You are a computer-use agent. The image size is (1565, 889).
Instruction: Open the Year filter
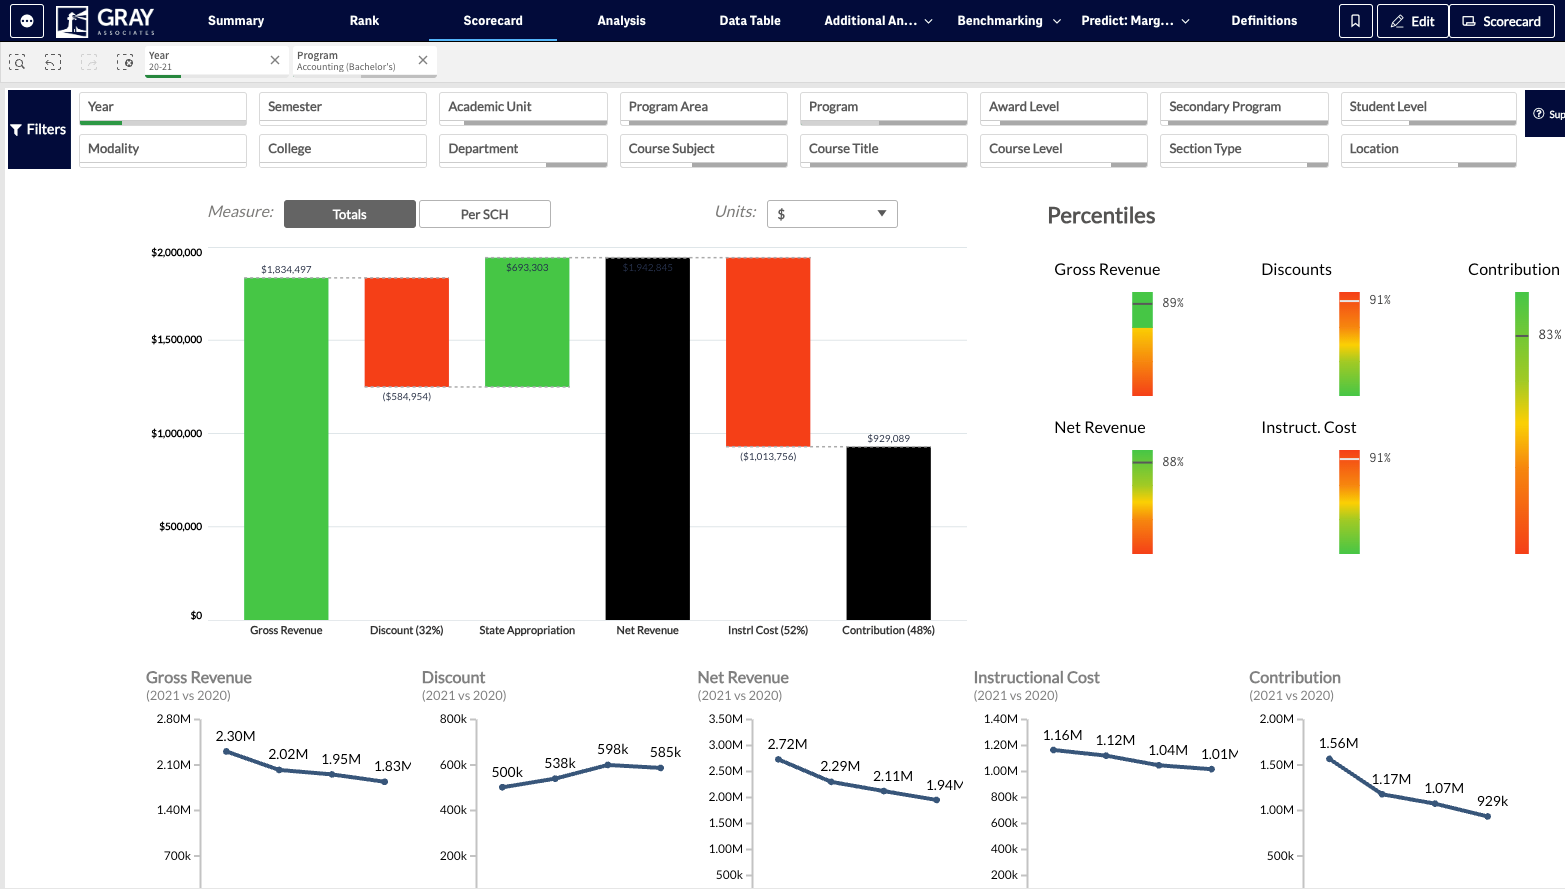click(163, 108)
